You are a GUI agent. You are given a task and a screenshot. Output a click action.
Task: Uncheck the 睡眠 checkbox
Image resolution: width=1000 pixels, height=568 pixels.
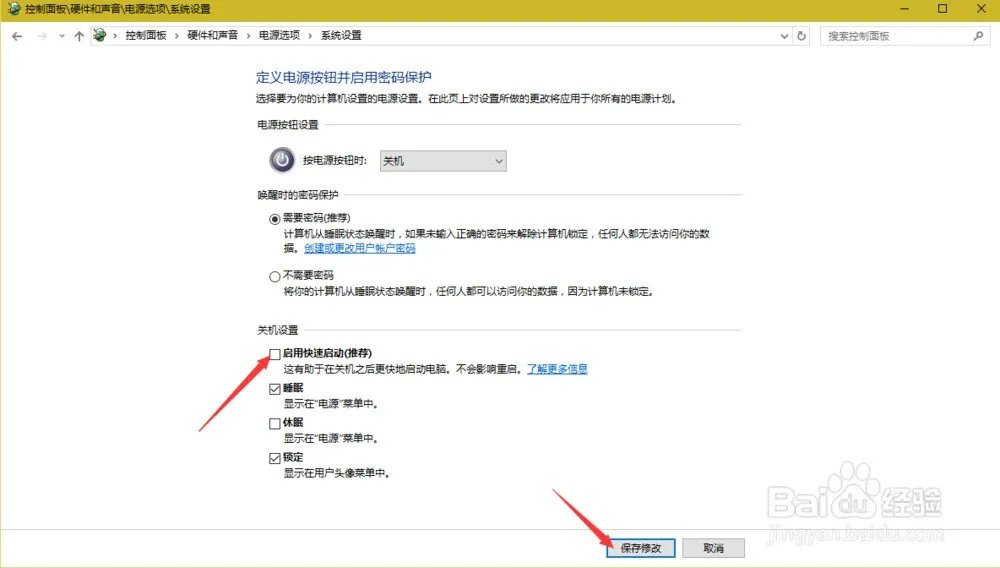(275, 389)
